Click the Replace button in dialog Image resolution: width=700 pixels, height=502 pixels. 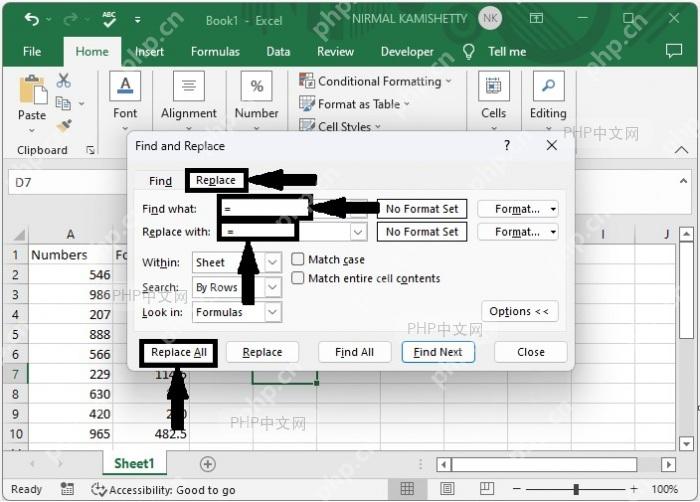262,352
